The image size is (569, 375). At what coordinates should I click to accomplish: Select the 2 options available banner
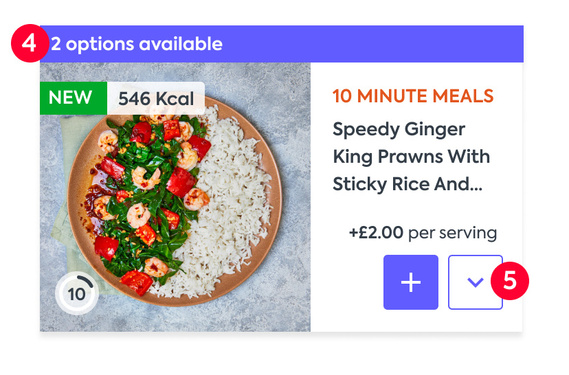(282, 44)
